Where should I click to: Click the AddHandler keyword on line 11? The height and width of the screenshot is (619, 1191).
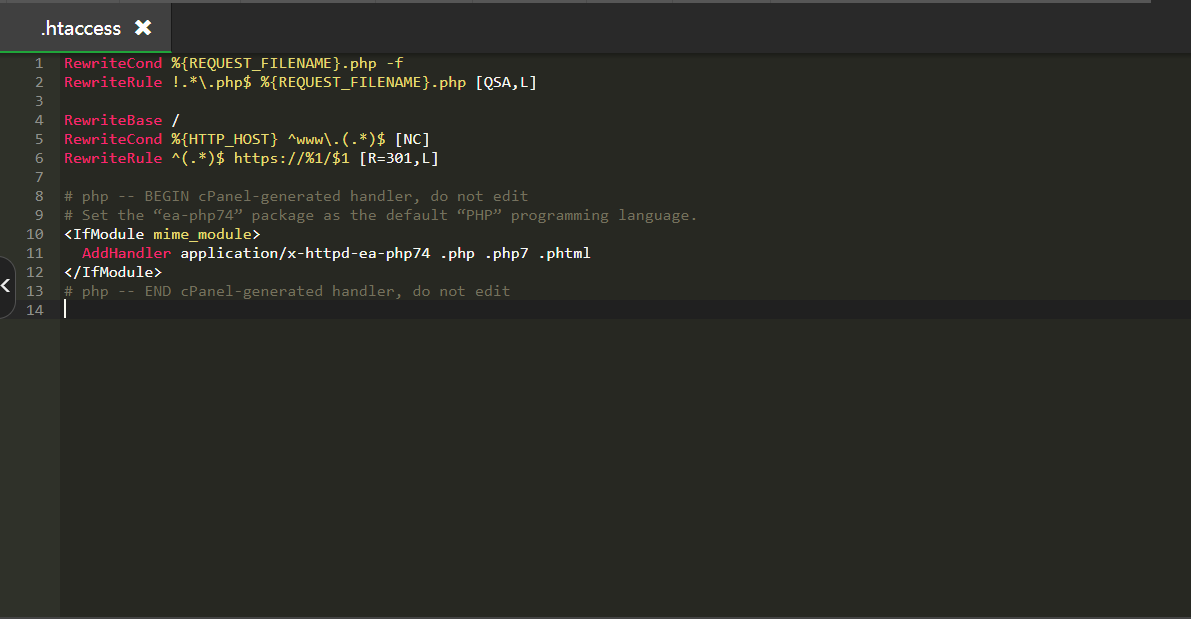tap(126, 253)
